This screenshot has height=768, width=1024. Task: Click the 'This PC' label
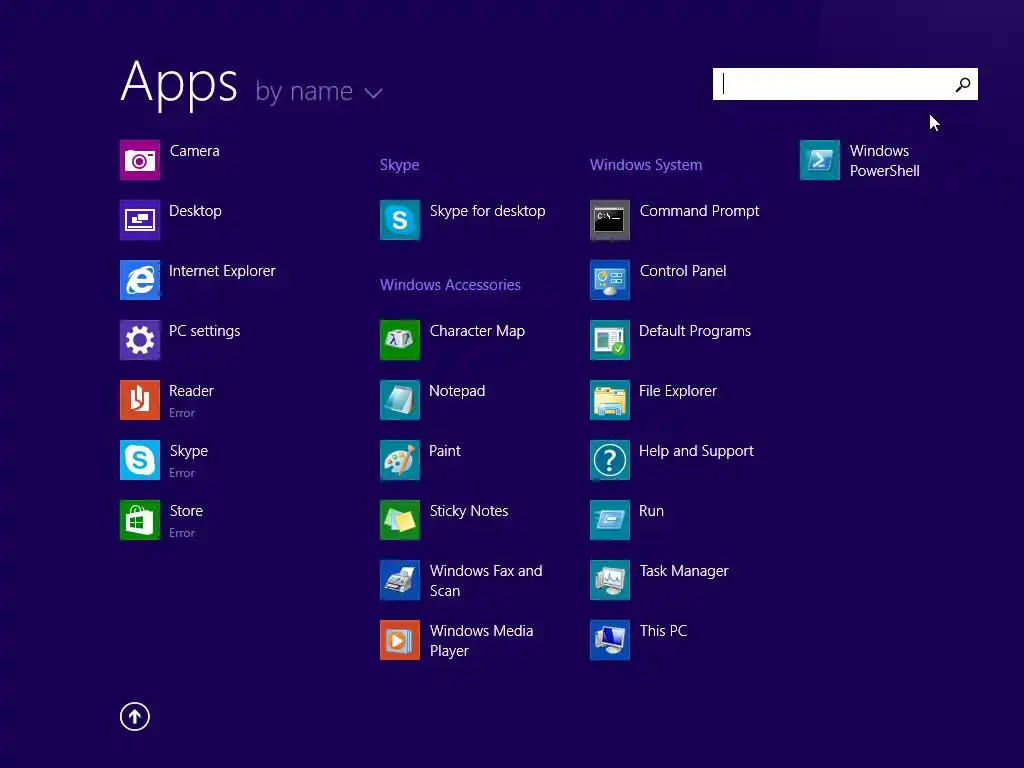(x=664, y=631)
